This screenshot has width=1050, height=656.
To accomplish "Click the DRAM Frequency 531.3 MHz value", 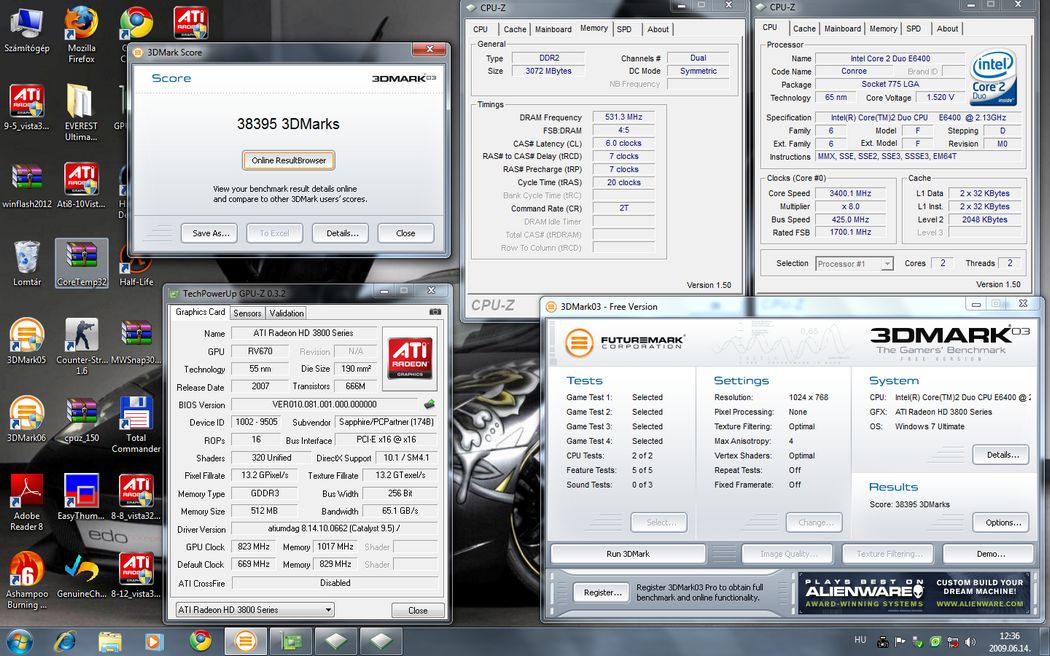I will (x=623, y=117).
